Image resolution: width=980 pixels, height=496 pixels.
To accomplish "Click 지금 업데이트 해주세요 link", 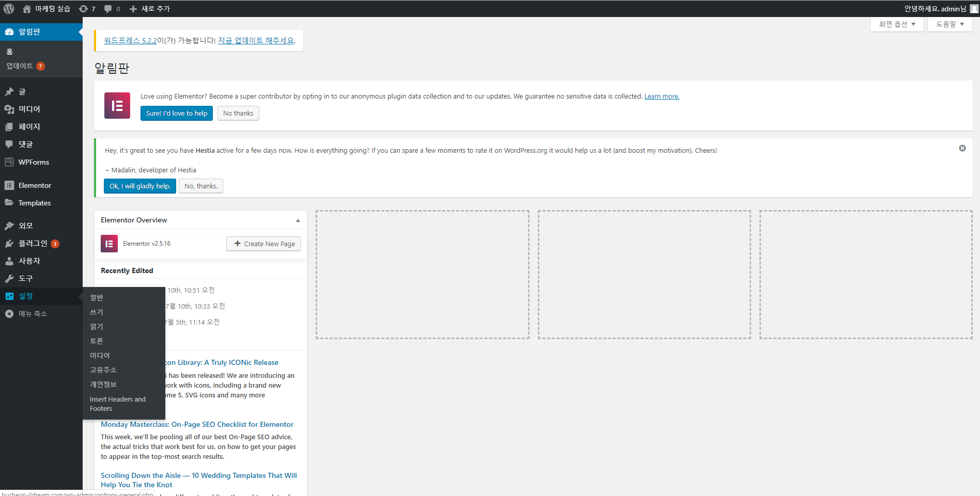I will click(x=256, y=41).
